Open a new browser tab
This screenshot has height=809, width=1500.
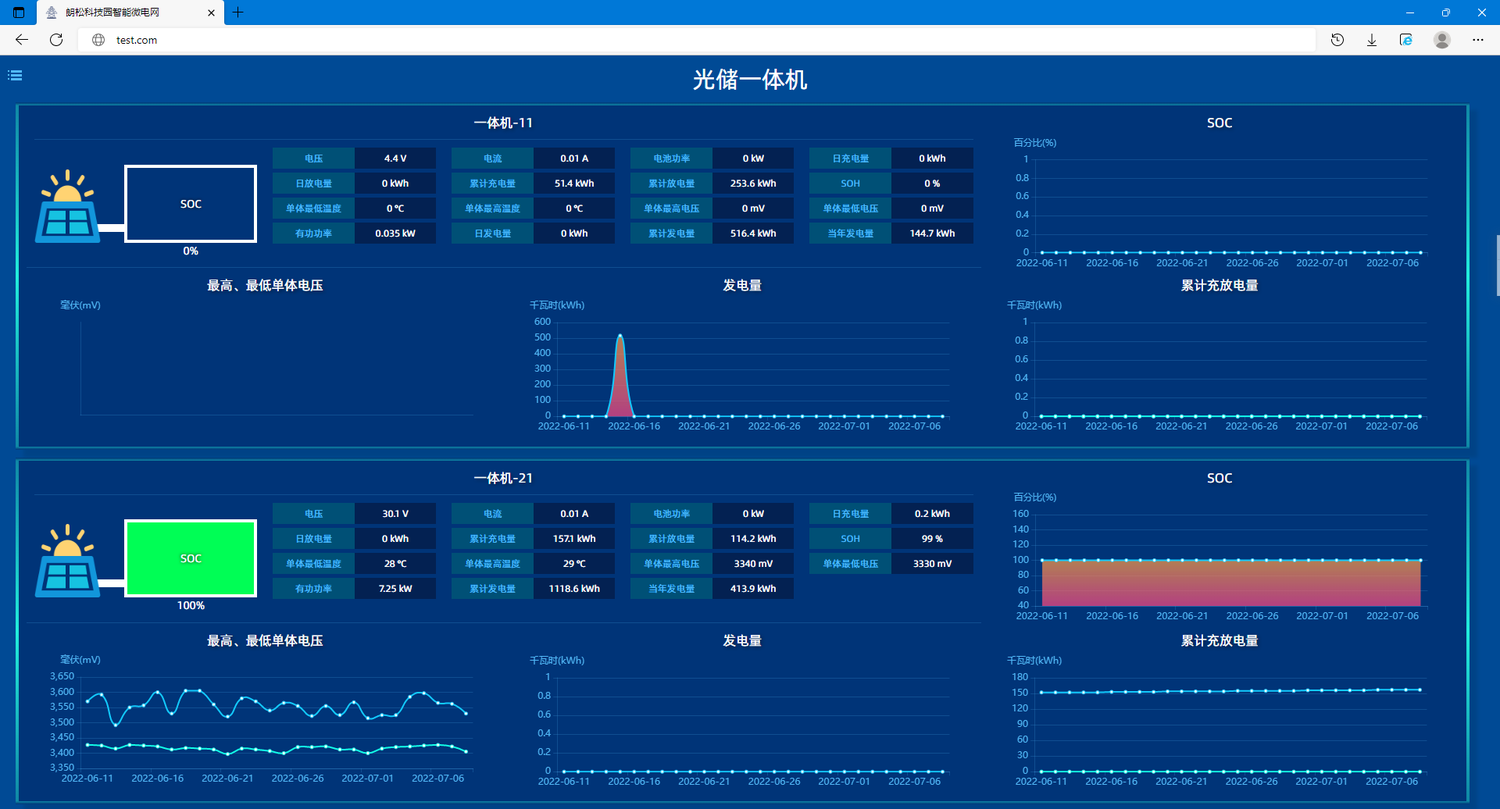(x=237, y=13)
